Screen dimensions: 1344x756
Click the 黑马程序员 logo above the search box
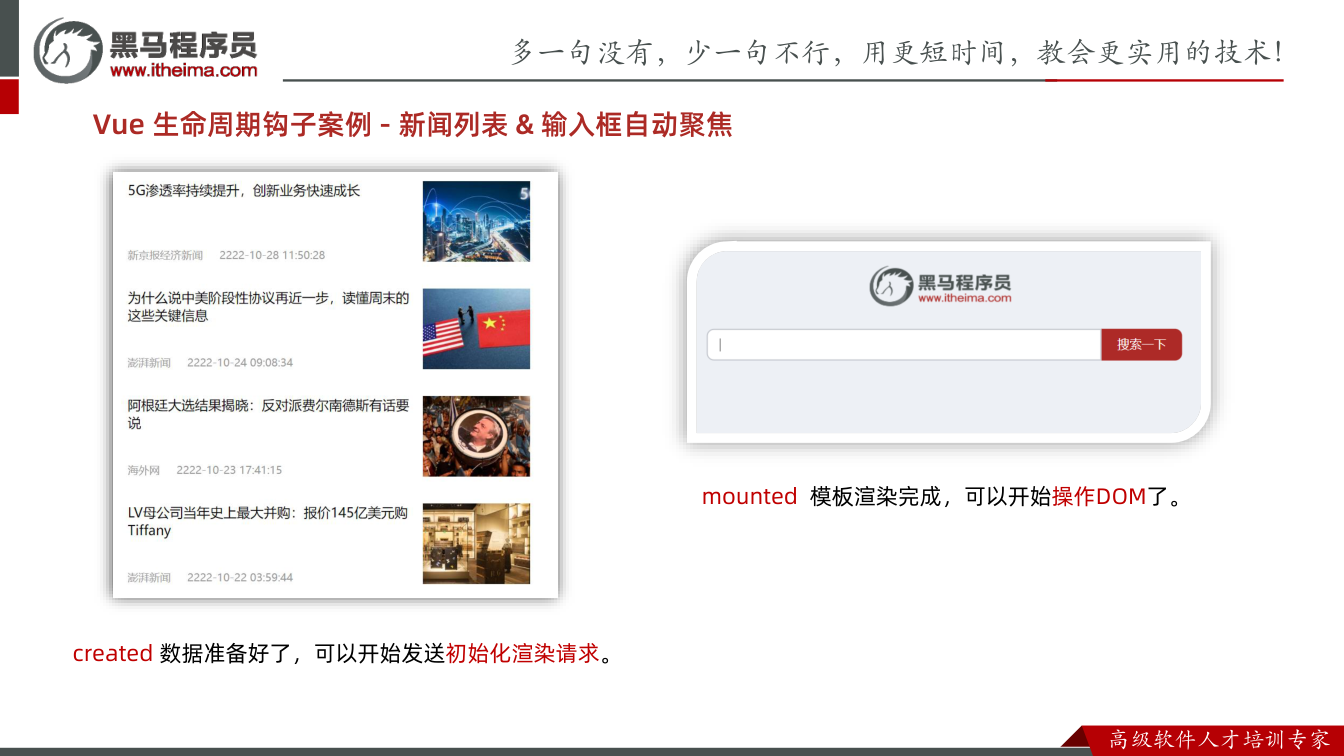tap(940, 285)
